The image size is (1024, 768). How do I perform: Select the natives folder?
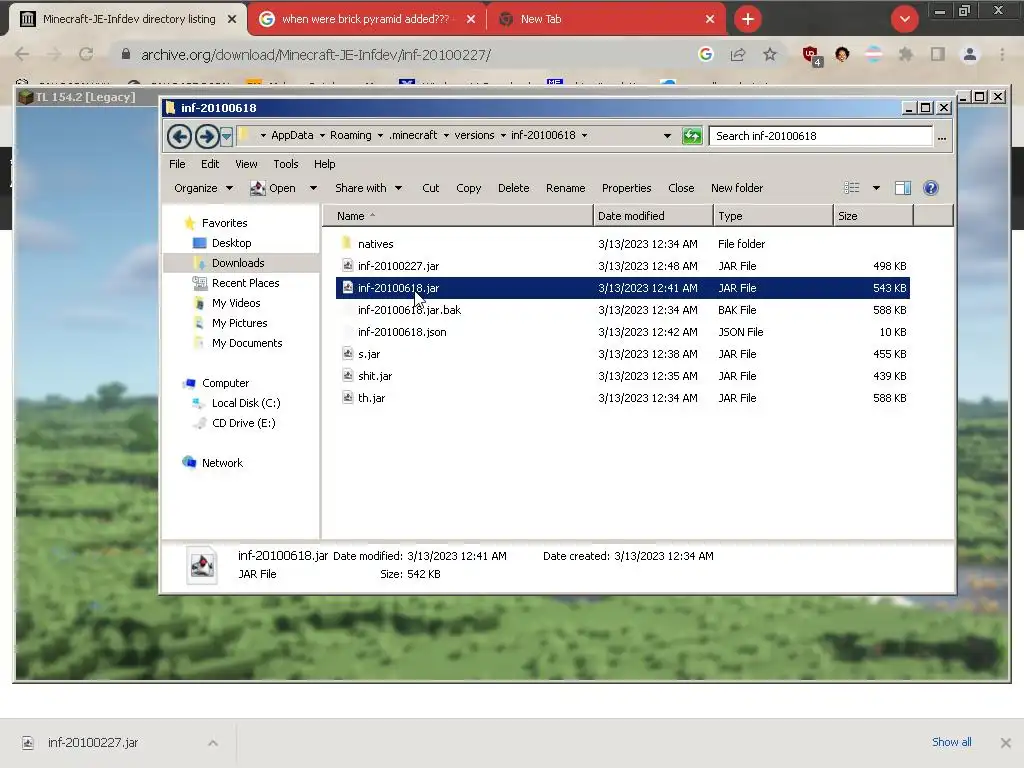click(x=376, y=244)
